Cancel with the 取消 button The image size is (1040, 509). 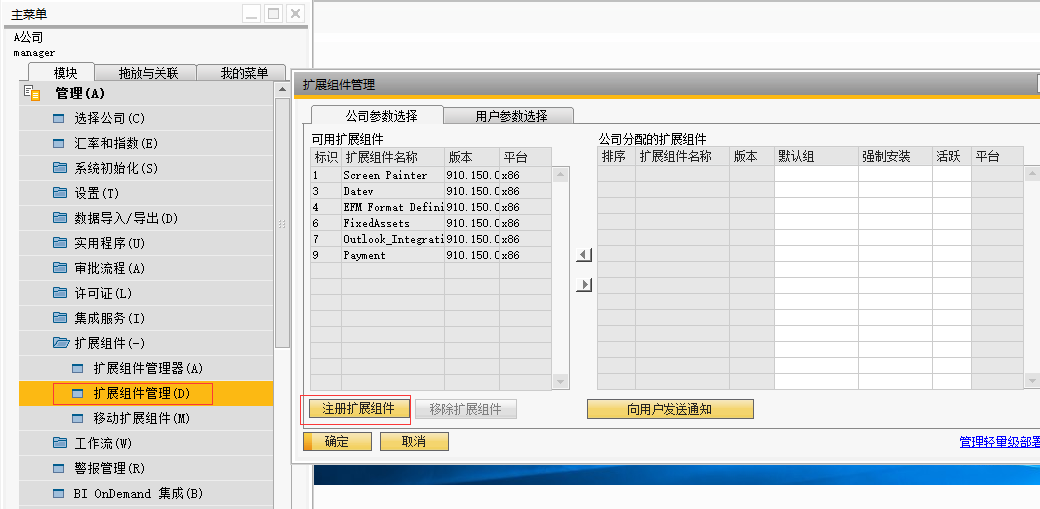click(414, 442)
